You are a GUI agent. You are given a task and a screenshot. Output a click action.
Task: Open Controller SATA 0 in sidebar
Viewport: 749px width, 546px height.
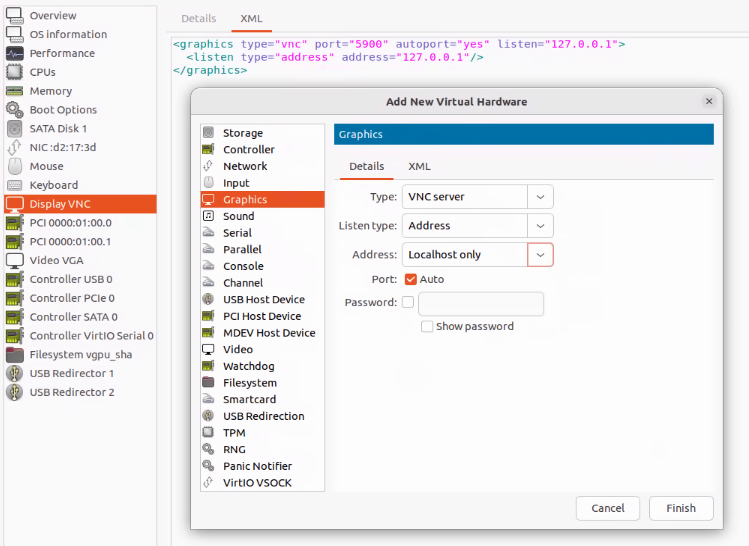click(80, 317)
